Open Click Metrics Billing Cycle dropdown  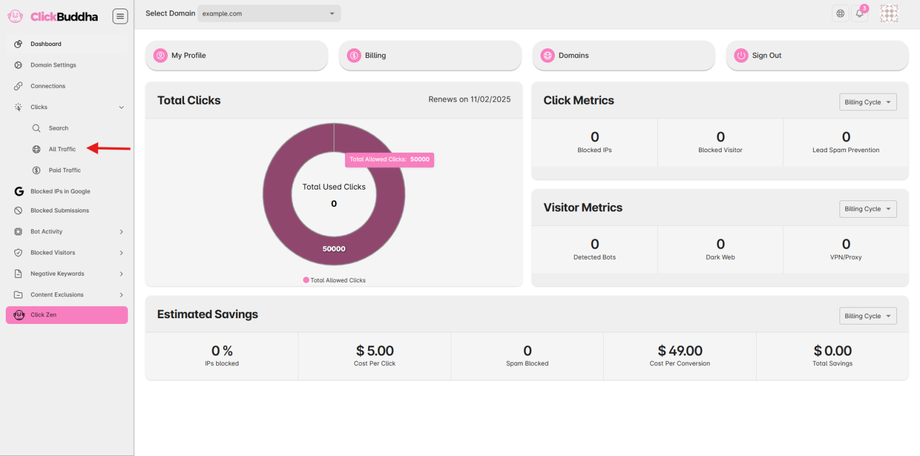coord(868,102)
